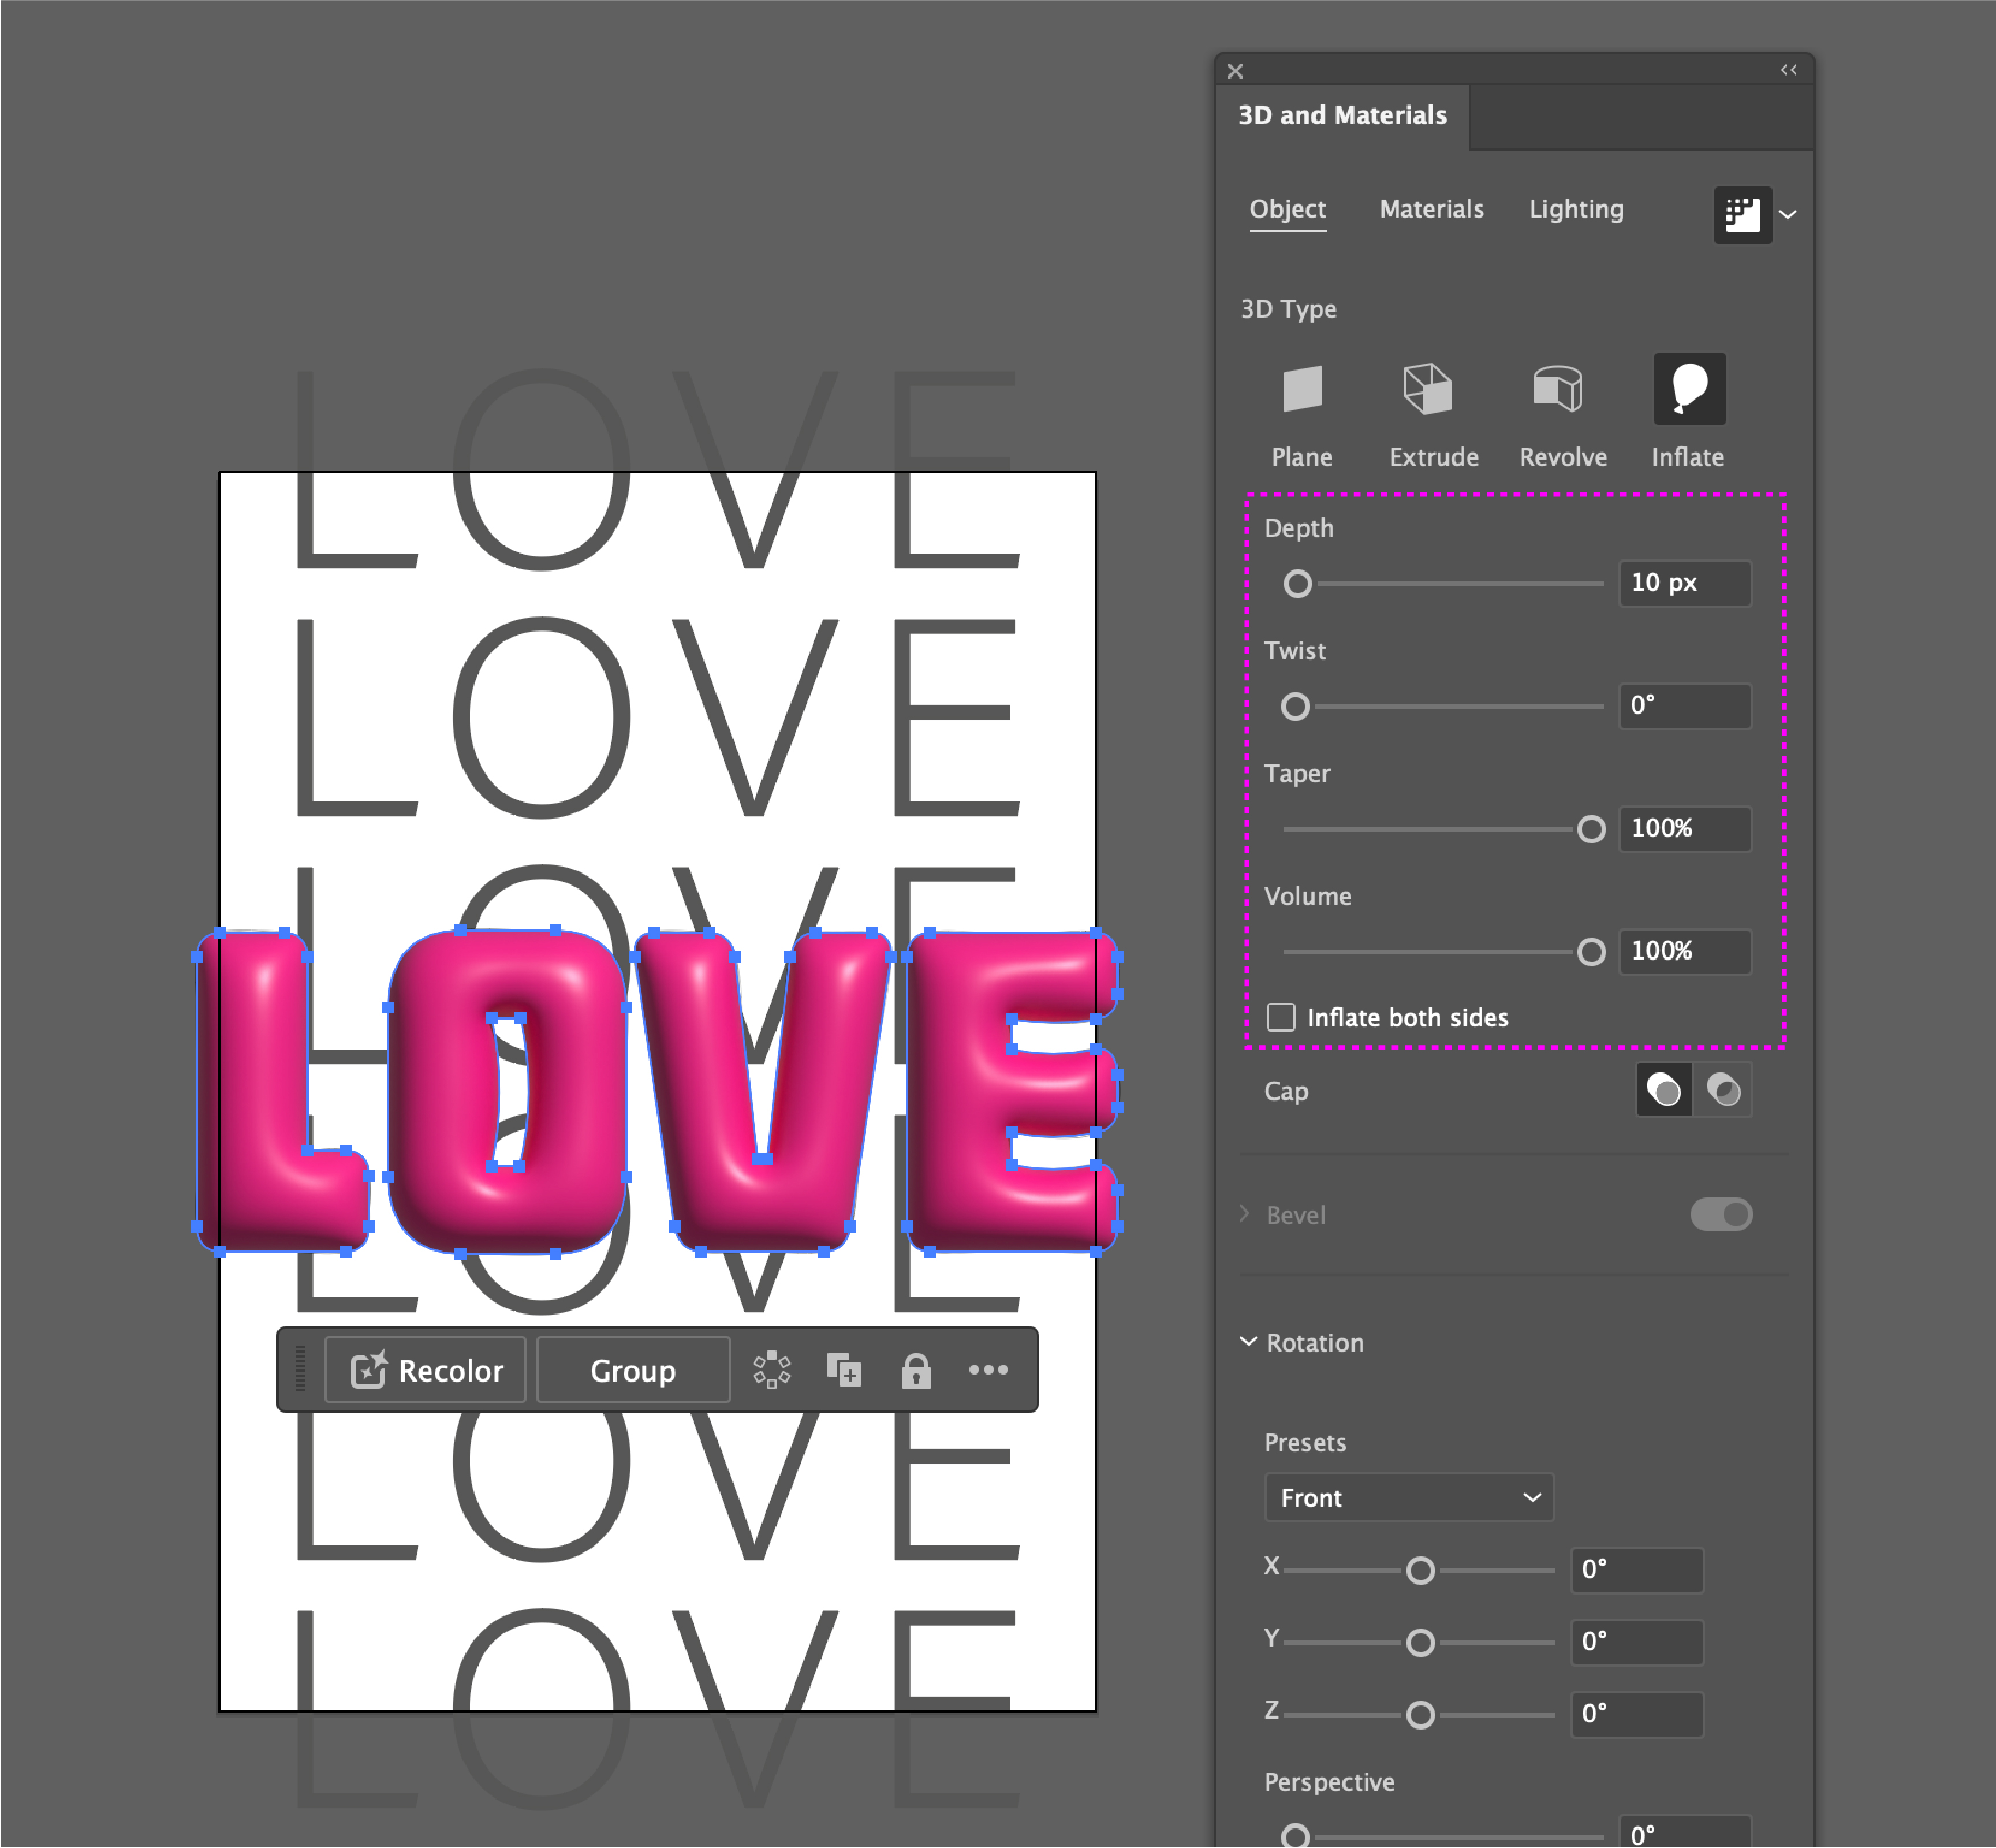Turn off cap for hollow appearance
The height and width of the screenshot is (1848, 1996).
pos(1723,1089)
